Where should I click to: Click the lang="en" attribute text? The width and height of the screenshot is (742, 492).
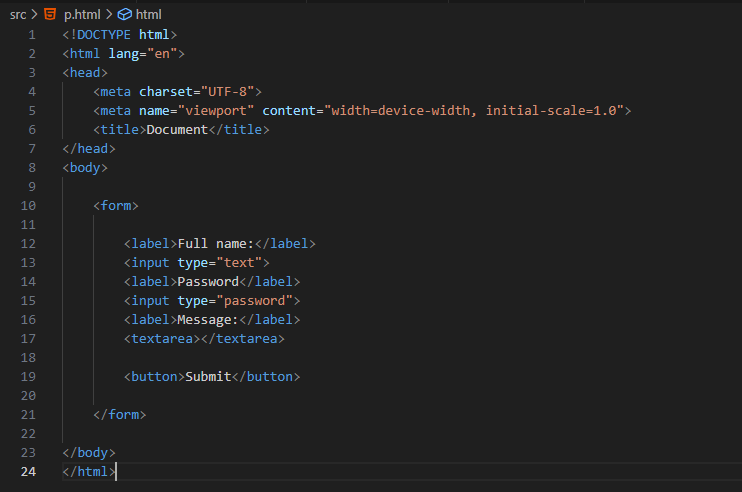[x=143, y=54]
